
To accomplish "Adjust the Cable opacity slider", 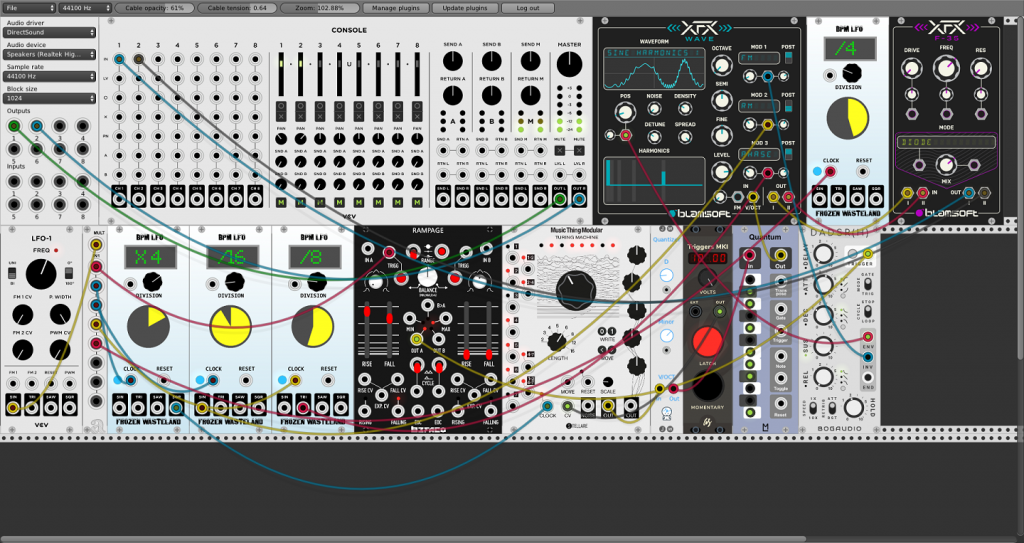I will [155, 8].
